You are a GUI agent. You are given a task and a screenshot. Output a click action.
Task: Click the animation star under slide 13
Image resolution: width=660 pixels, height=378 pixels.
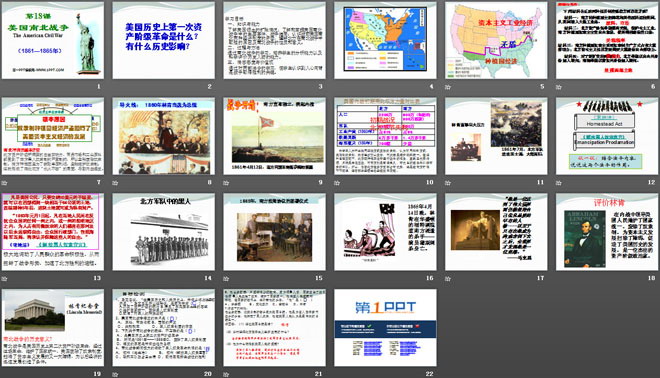(x=5, y=279)
